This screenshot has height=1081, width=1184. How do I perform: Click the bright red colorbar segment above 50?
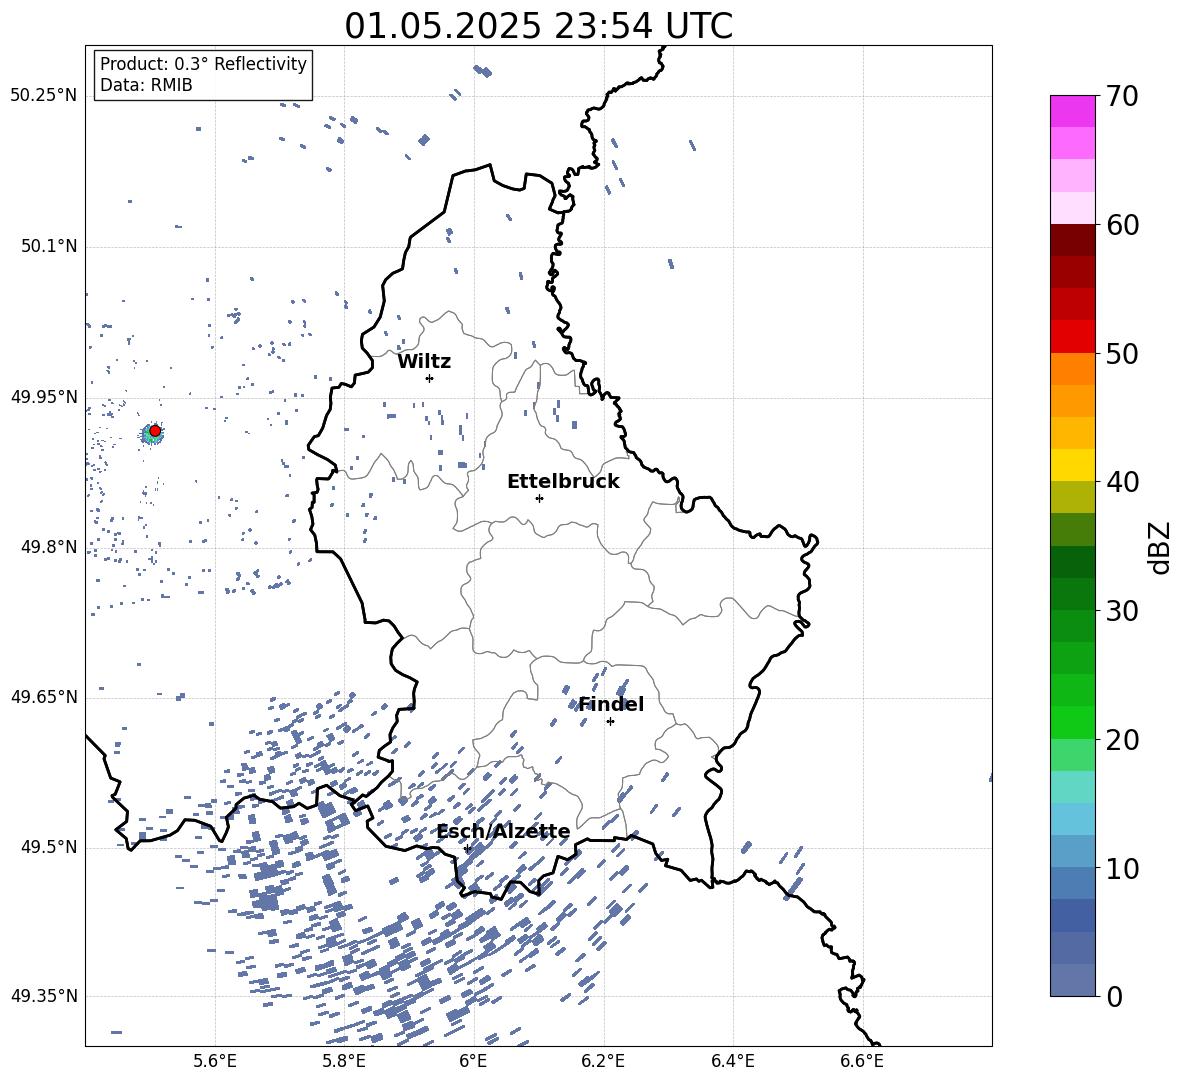(x=1073, y=337)
